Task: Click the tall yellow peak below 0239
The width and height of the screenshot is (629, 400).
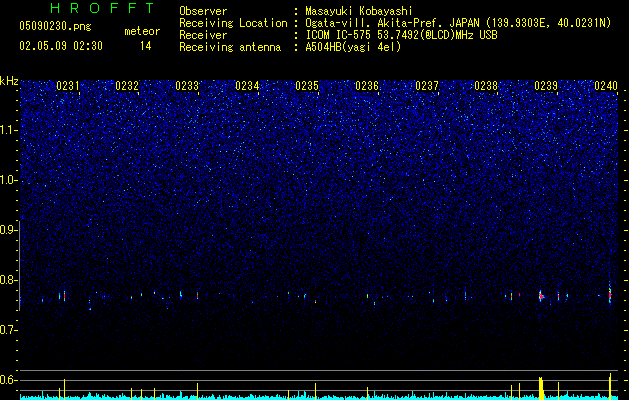Action: coord(541,388)
